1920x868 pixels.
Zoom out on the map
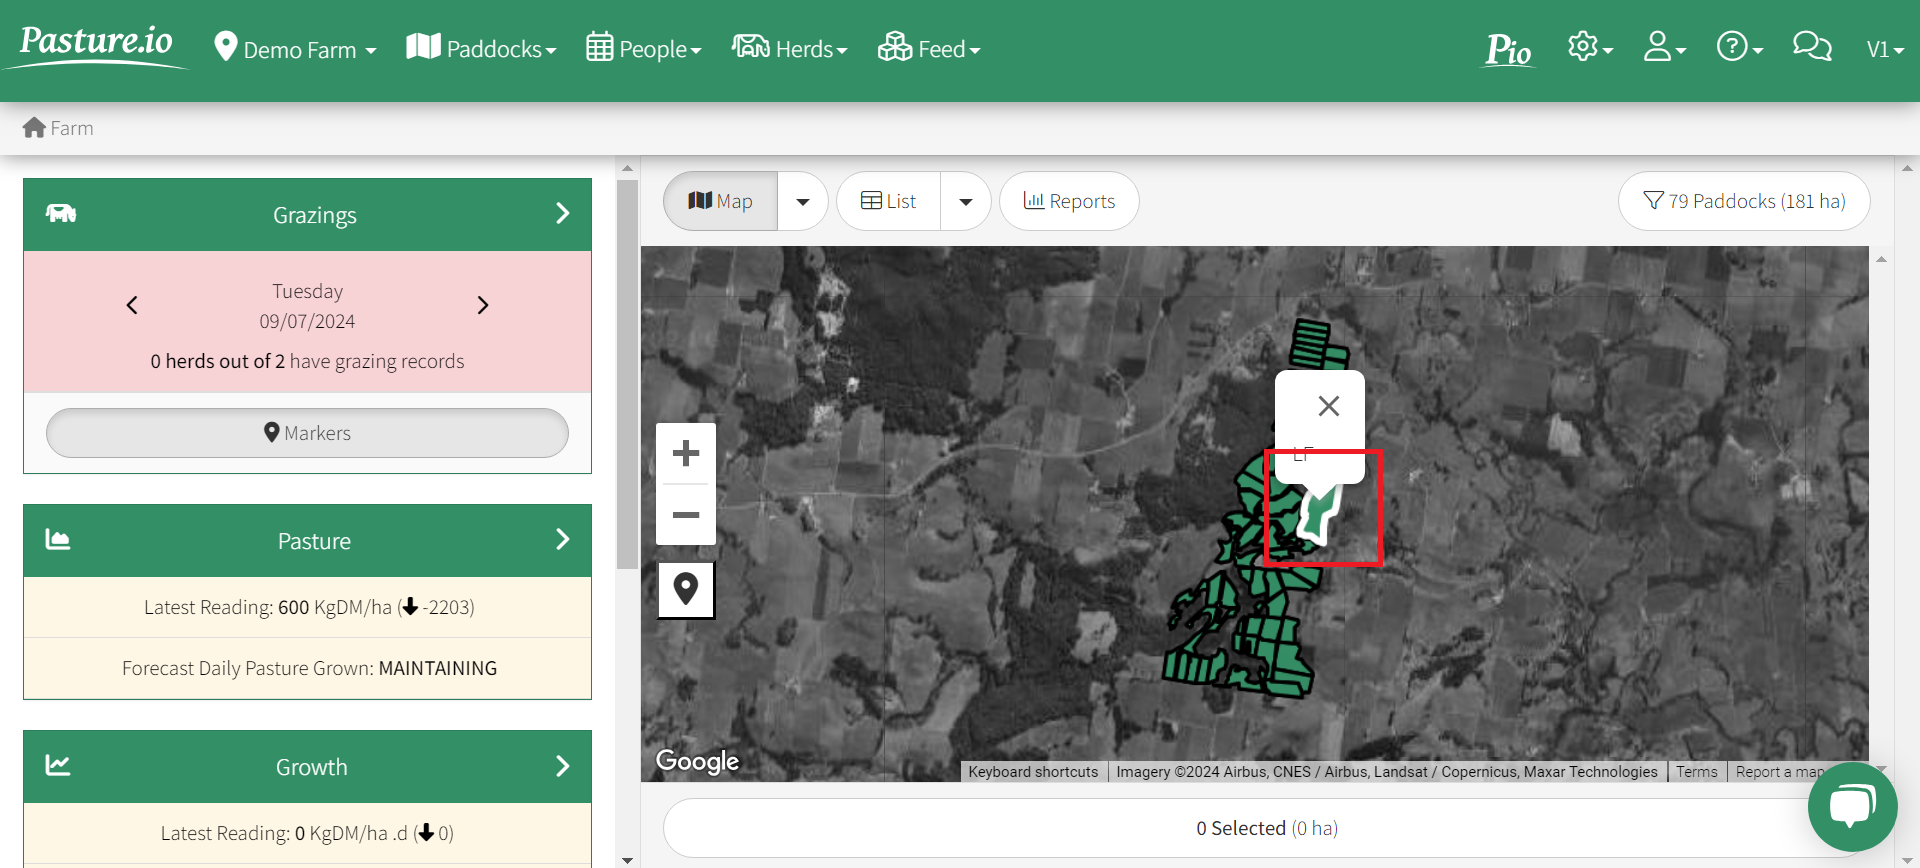[x=686, y=515]
